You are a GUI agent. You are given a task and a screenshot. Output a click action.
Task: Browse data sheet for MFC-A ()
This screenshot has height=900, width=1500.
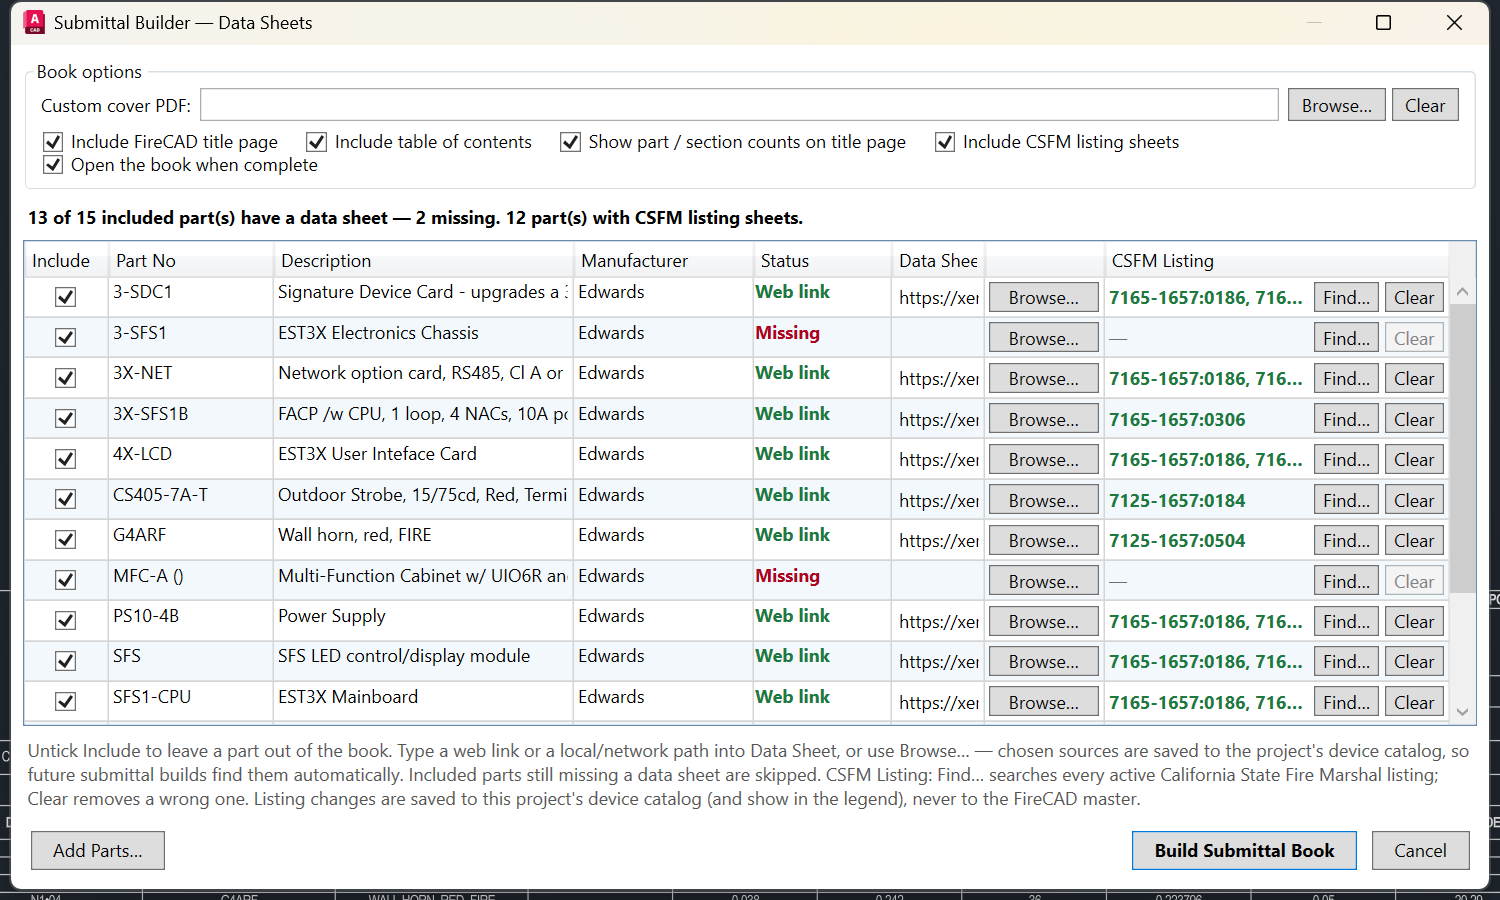(x=1044, y=581)
